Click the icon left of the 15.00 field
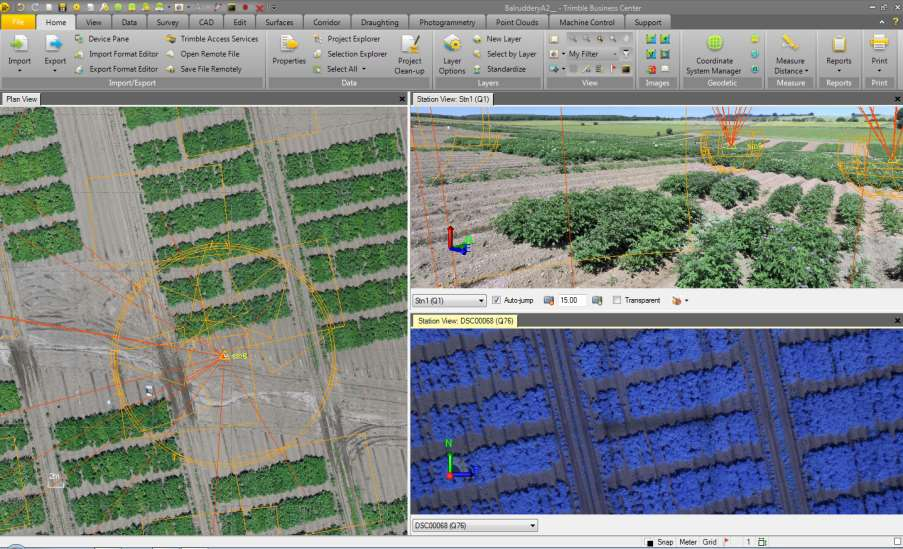The image size is (903, 549). 549,300
